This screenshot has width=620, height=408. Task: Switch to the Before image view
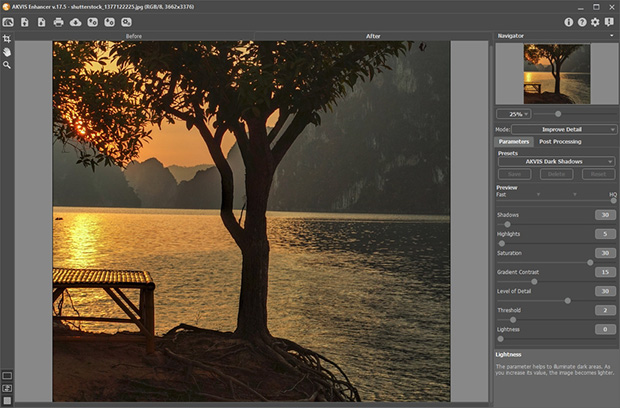pyautogui.click(x=132, y=36)
